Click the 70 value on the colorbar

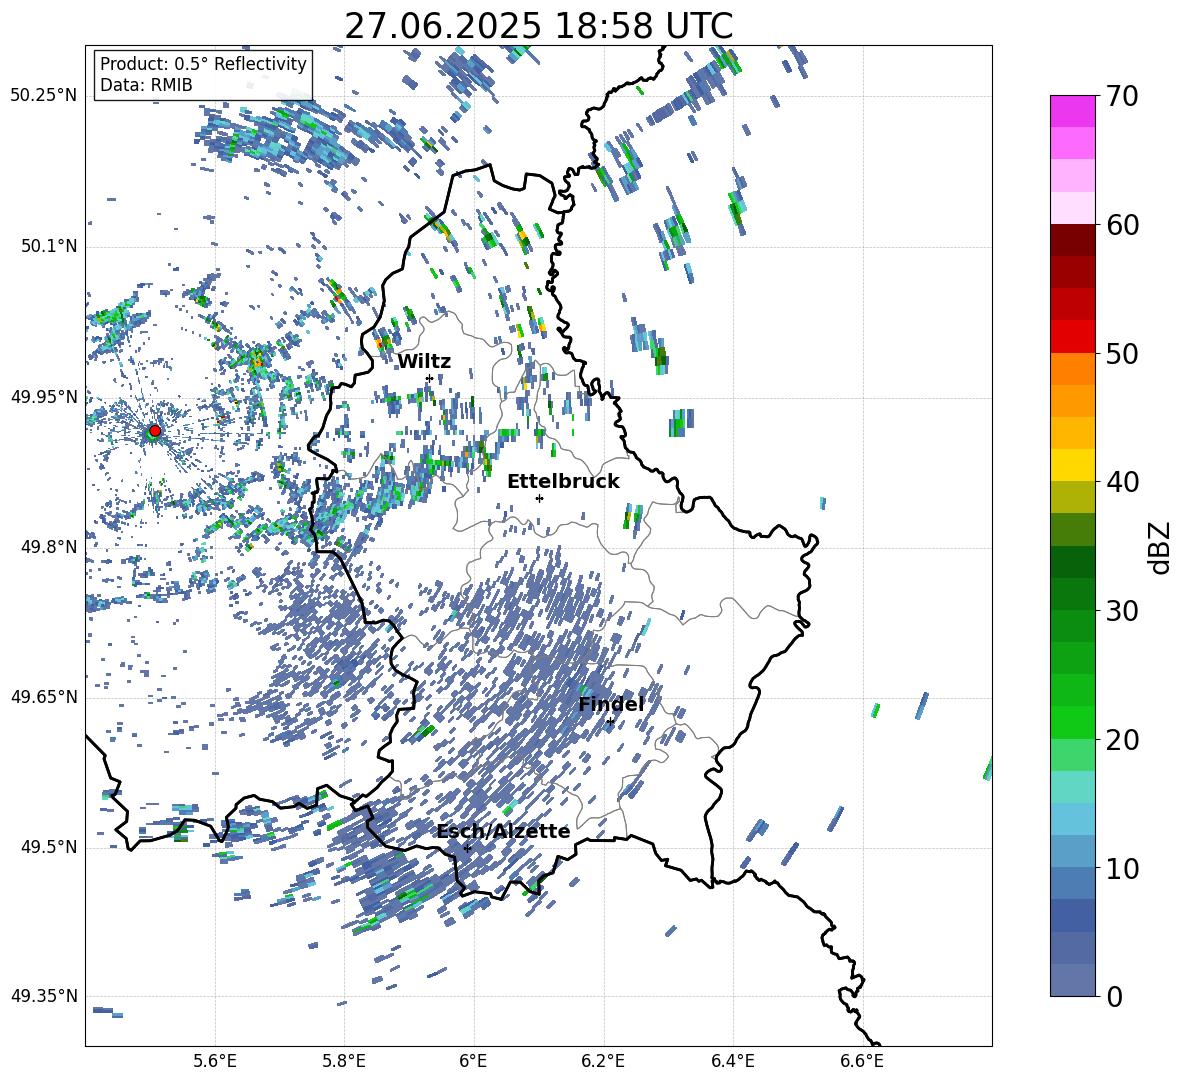pyautogui.click(x=1122, y=97)
